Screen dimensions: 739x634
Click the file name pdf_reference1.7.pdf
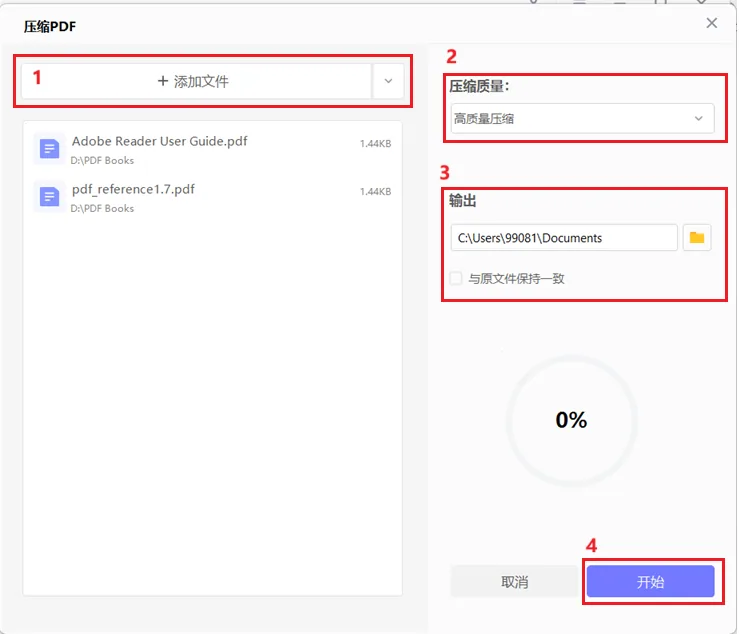(133, 189)
